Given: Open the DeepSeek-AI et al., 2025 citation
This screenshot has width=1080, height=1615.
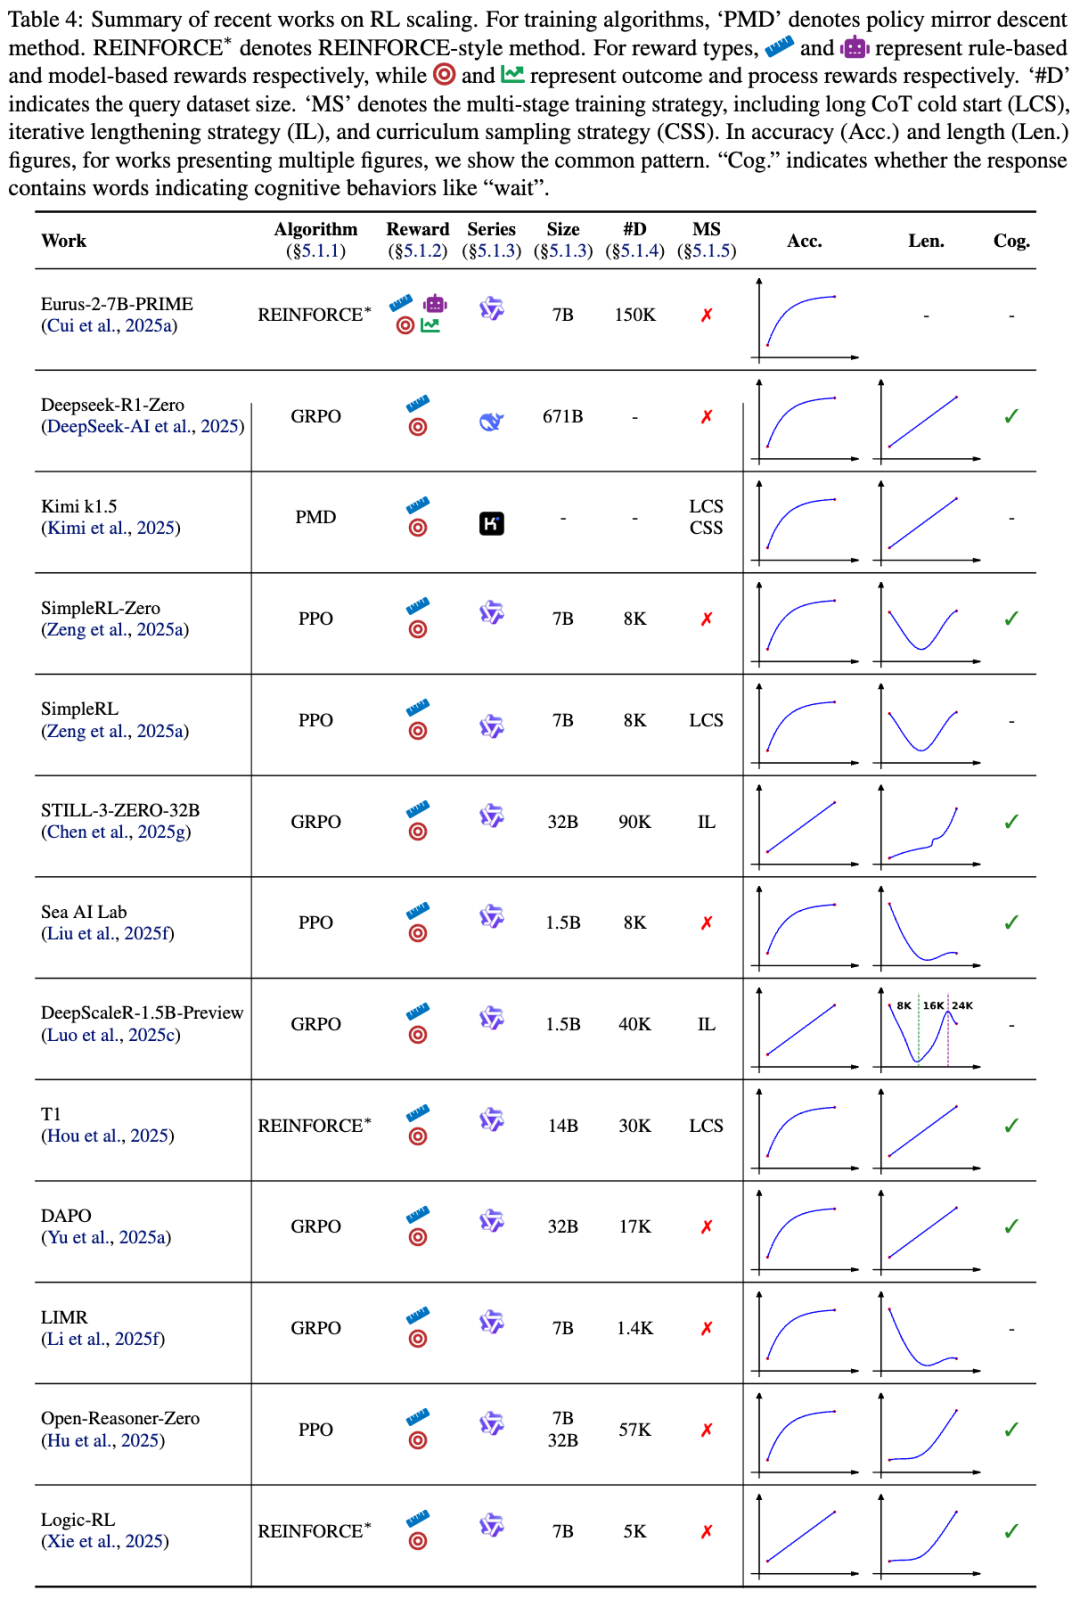Looking at the screenshot, I should point(143,427).
